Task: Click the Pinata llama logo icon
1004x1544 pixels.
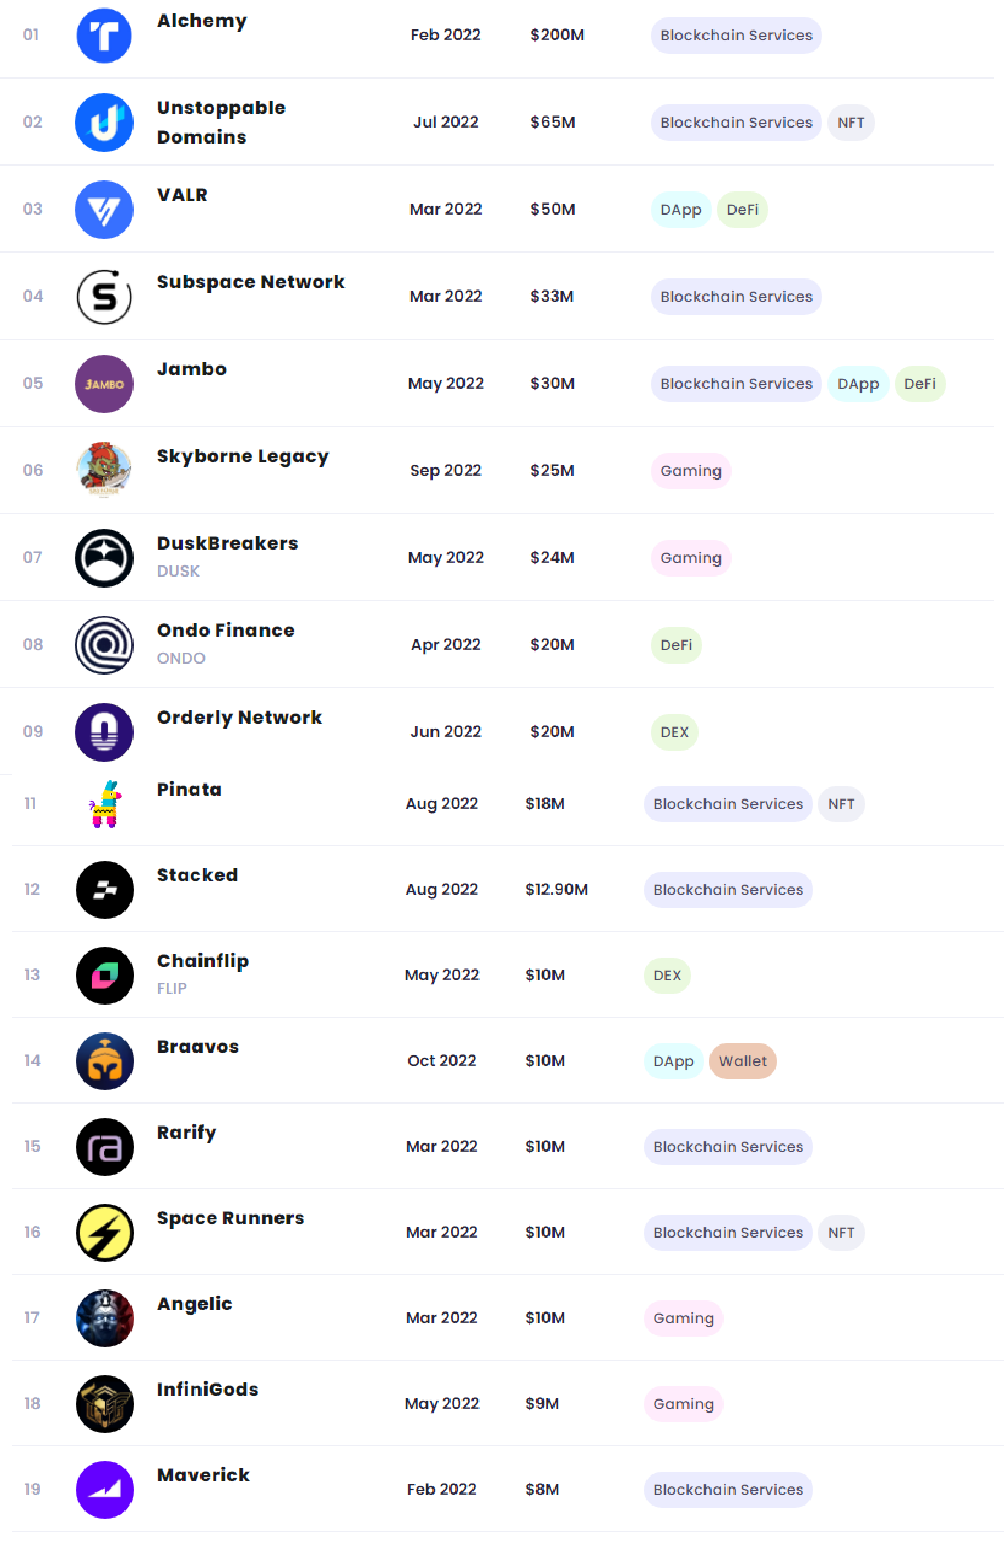Action: (104, 804)
